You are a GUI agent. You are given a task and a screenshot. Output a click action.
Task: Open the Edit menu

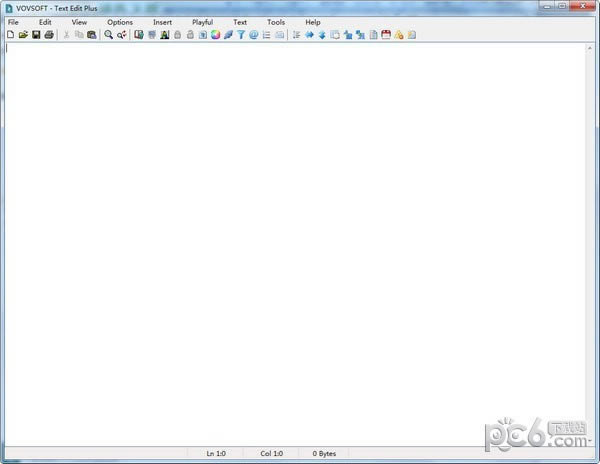coord(45,22)
